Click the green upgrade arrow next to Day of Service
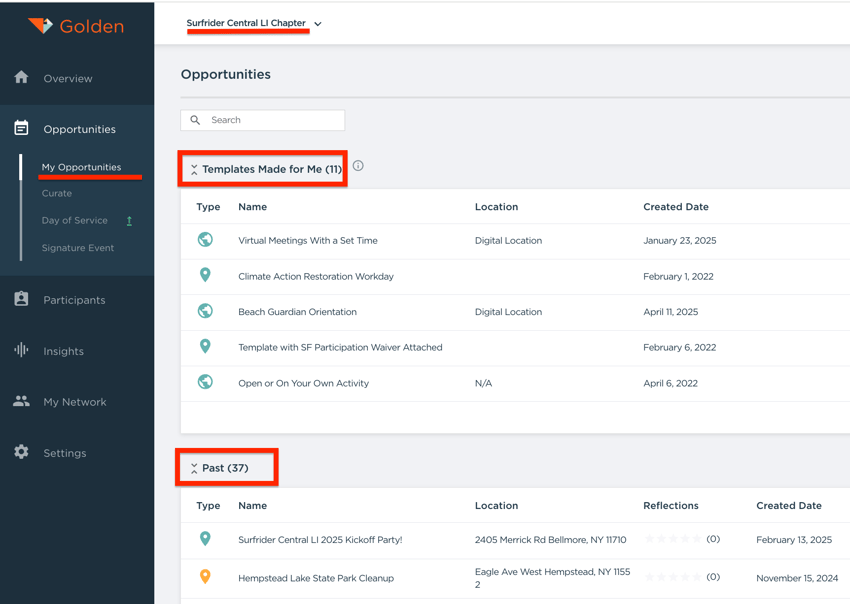850x604 pixels. click(129, 221)
